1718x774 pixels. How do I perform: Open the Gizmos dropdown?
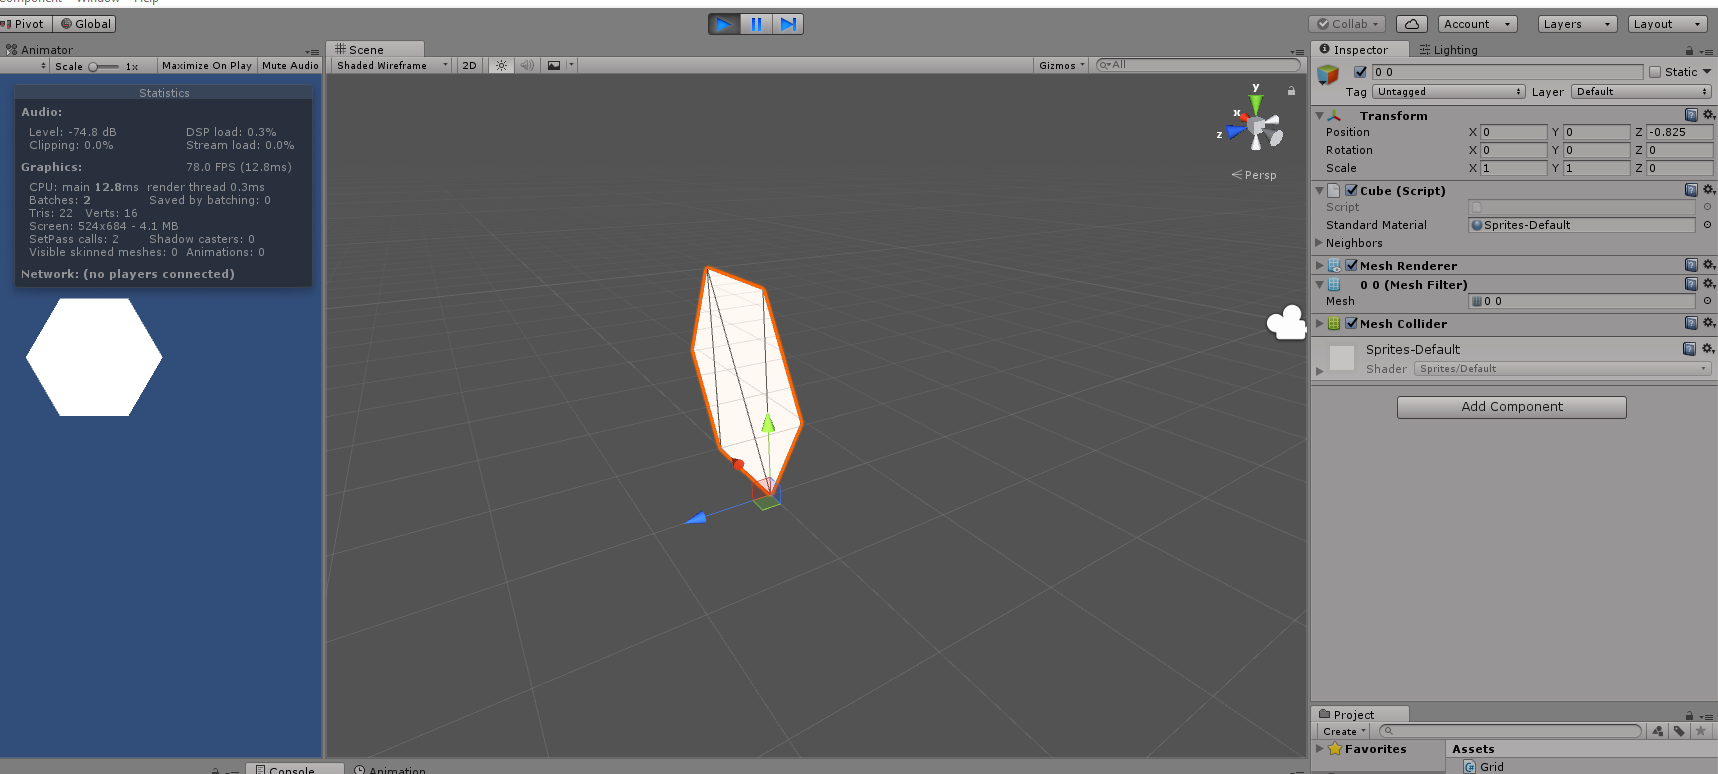coord(1061,65)
